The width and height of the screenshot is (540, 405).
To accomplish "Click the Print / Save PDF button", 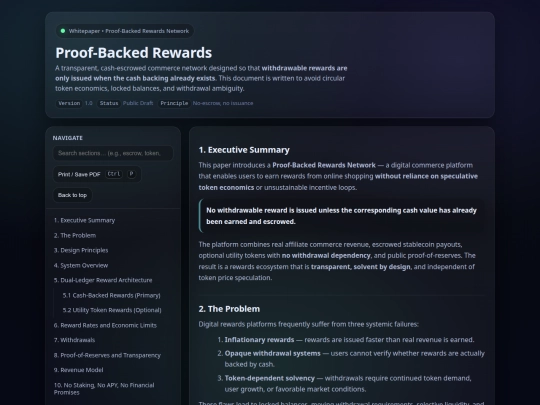I will click(x=97, y=174).
